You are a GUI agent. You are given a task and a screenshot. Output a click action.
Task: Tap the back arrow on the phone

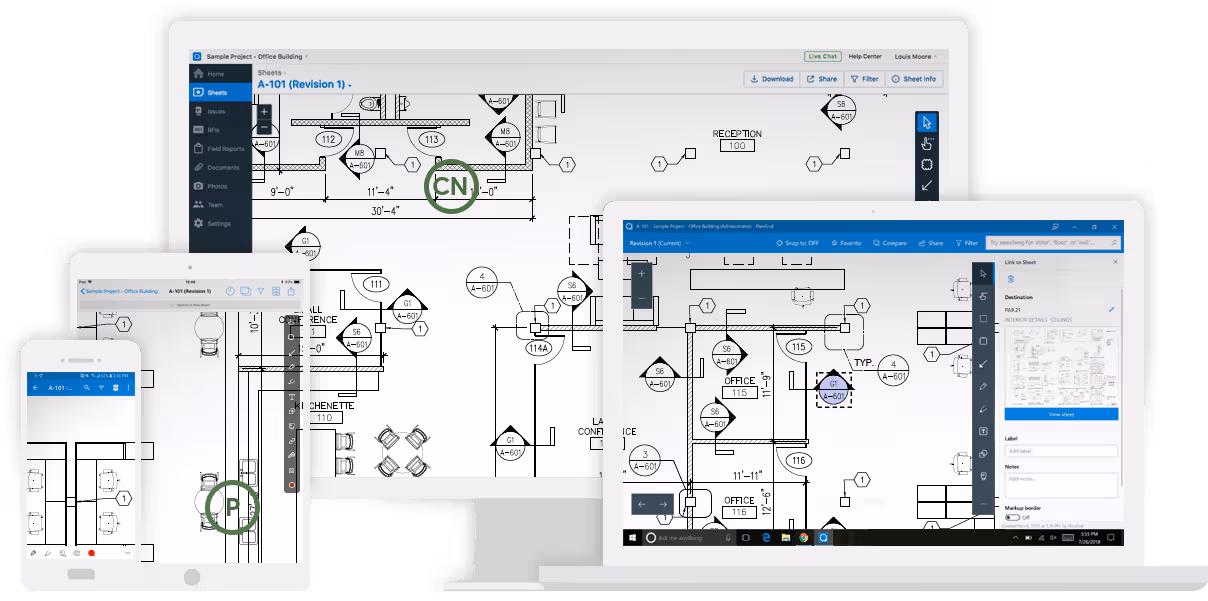tap(36, 387)
